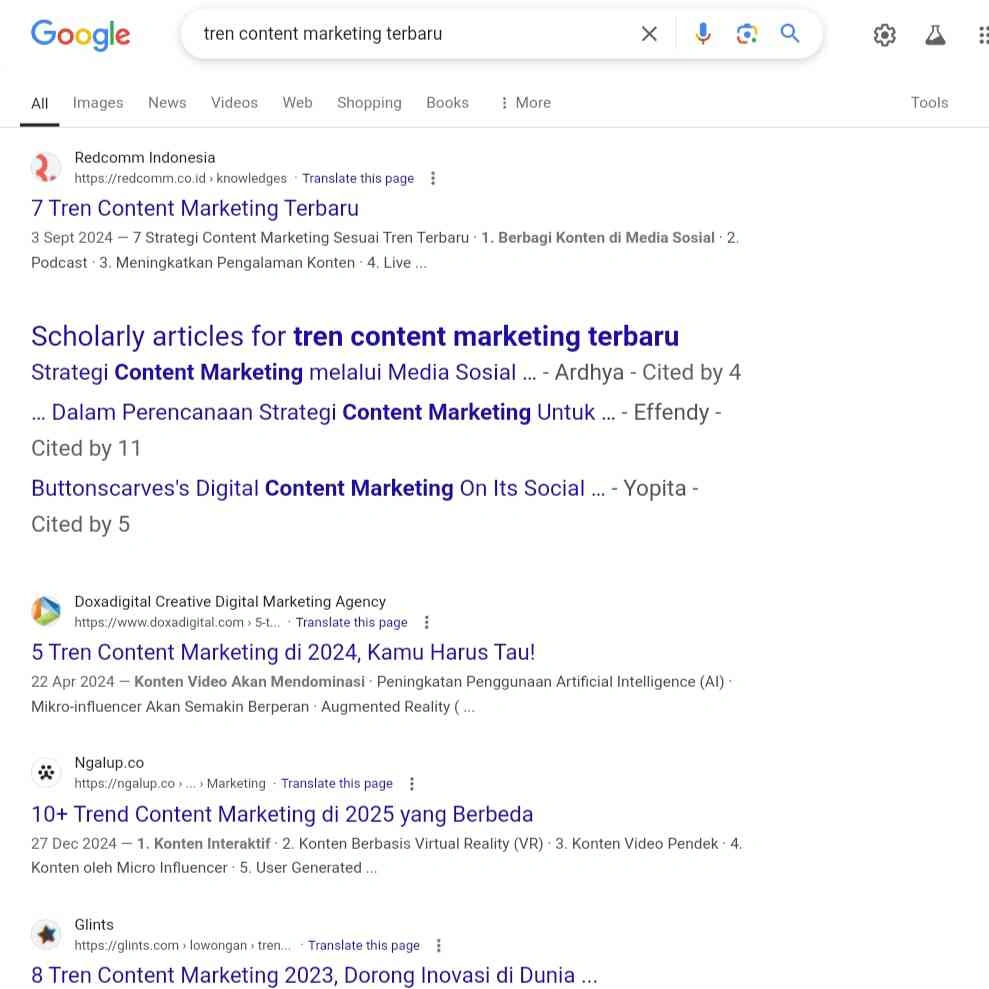
Task: Open three-dot menu for Doxadigital result
Action: tap(427, 622)
